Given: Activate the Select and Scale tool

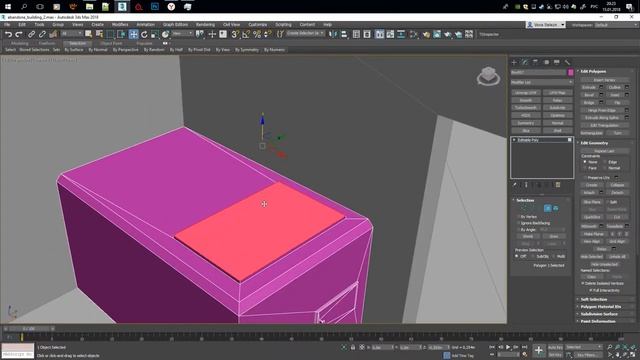Looking at the screenshot, I should (155, 35).
